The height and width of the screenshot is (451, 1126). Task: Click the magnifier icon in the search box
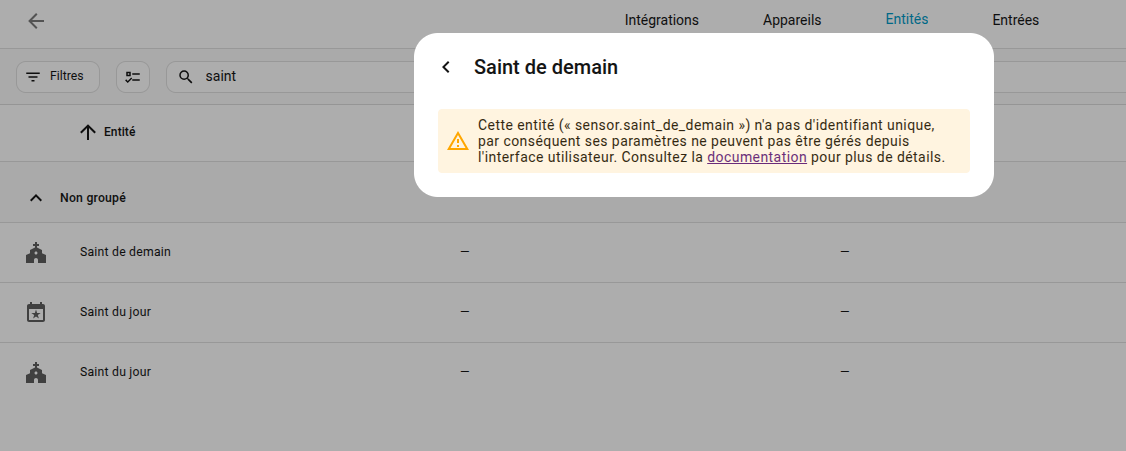pyautogui.click(x=185, y=76)
